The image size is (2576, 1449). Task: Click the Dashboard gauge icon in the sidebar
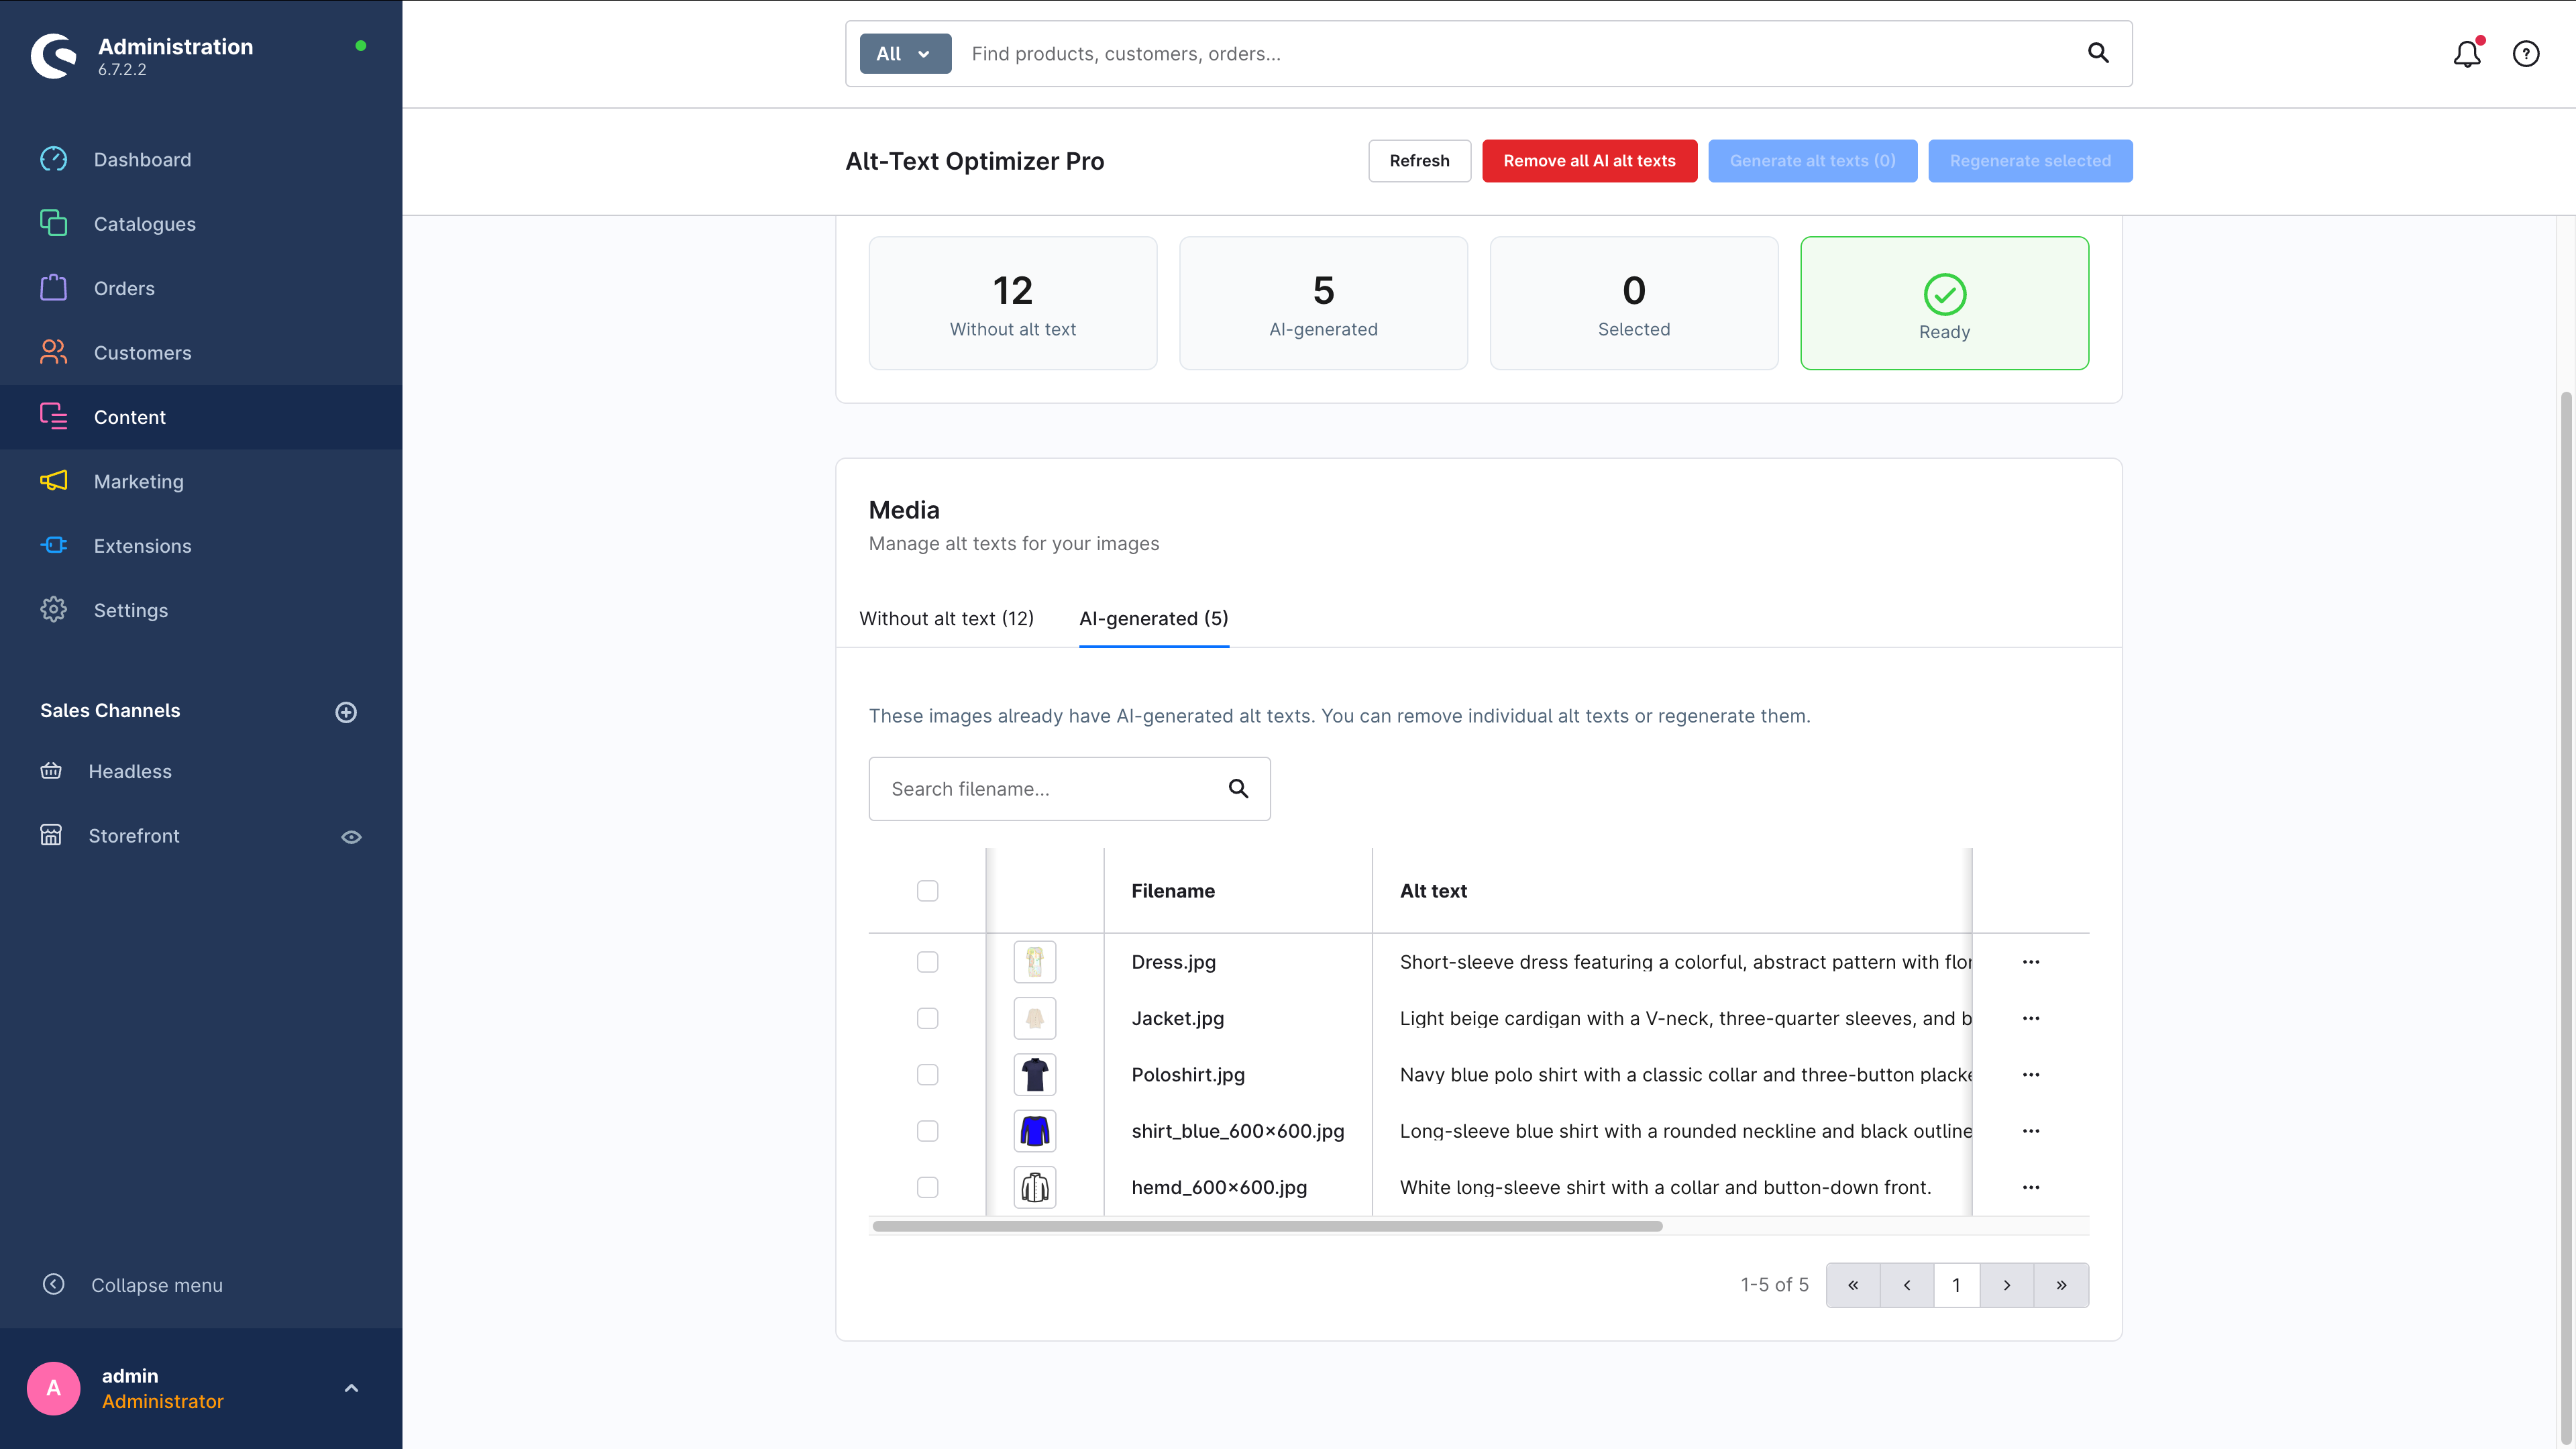(x=54, y=160)
